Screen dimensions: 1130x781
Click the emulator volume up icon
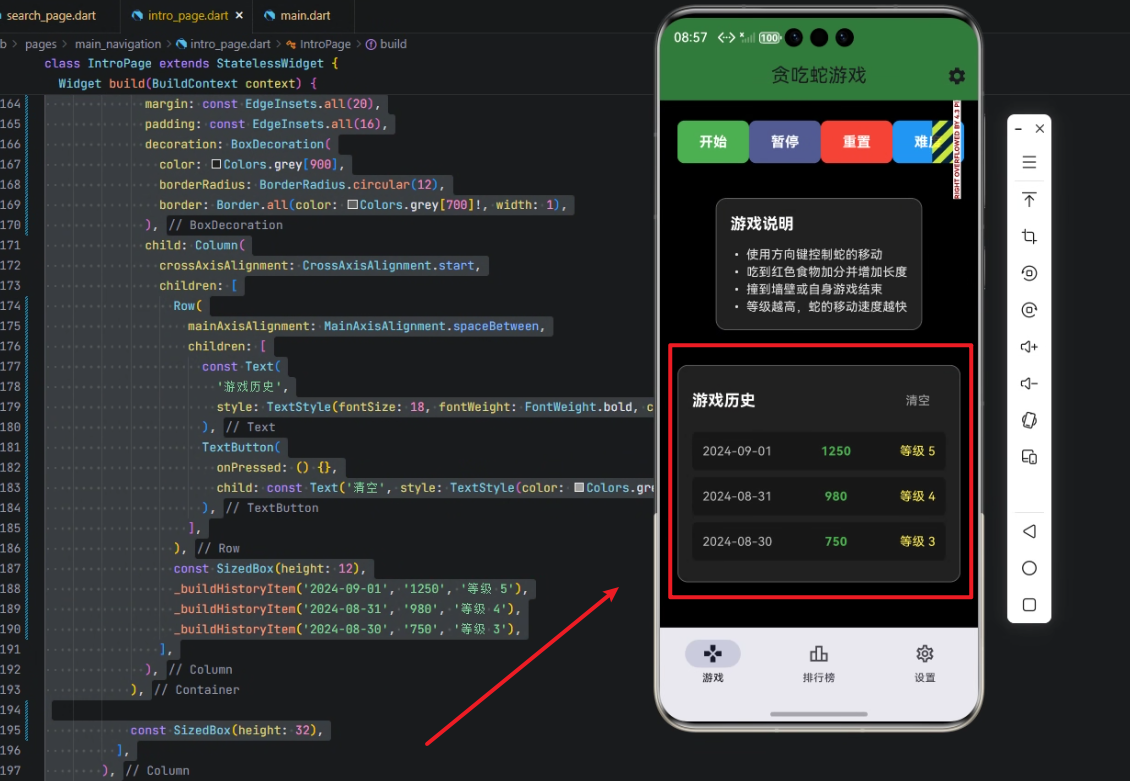click(x=1028, y=346)
